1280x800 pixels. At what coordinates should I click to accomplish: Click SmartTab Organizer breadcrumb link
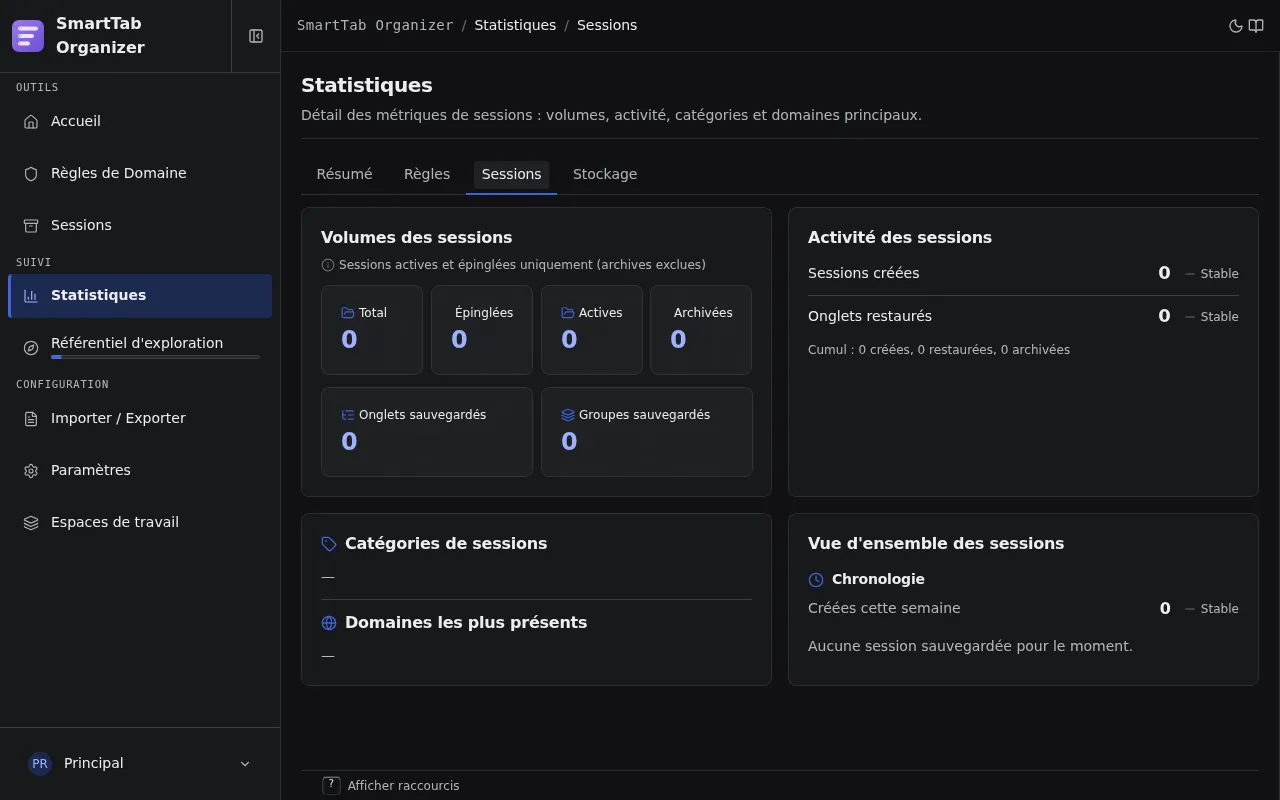tap(375, 25)
